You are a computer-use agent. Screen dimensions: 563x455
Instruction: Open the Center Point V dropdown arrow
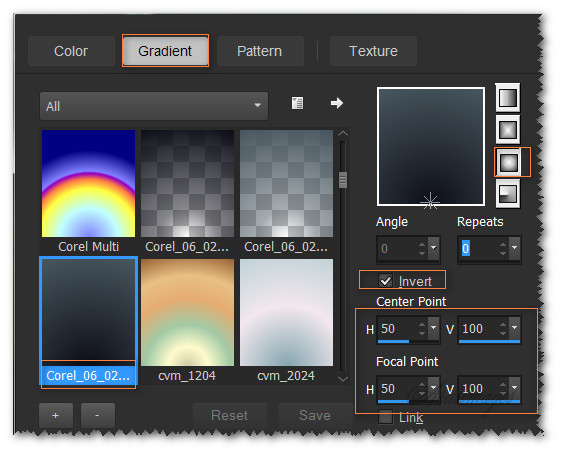click(x=515, y=328)
